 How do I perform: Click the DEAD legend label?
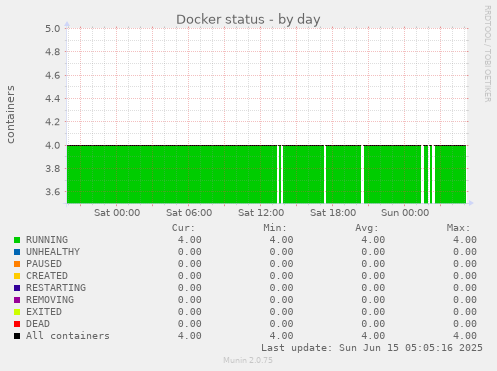point(38,324)
